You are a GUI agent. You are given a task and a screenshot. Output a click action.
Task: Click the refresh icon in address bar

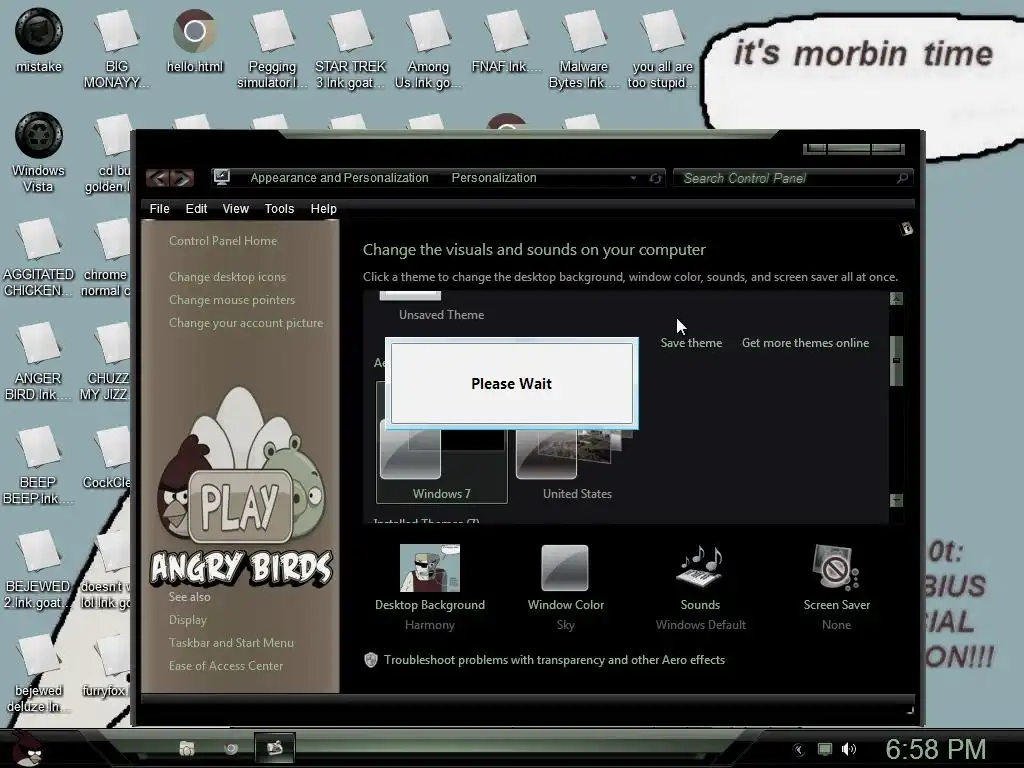click(655, 178)
